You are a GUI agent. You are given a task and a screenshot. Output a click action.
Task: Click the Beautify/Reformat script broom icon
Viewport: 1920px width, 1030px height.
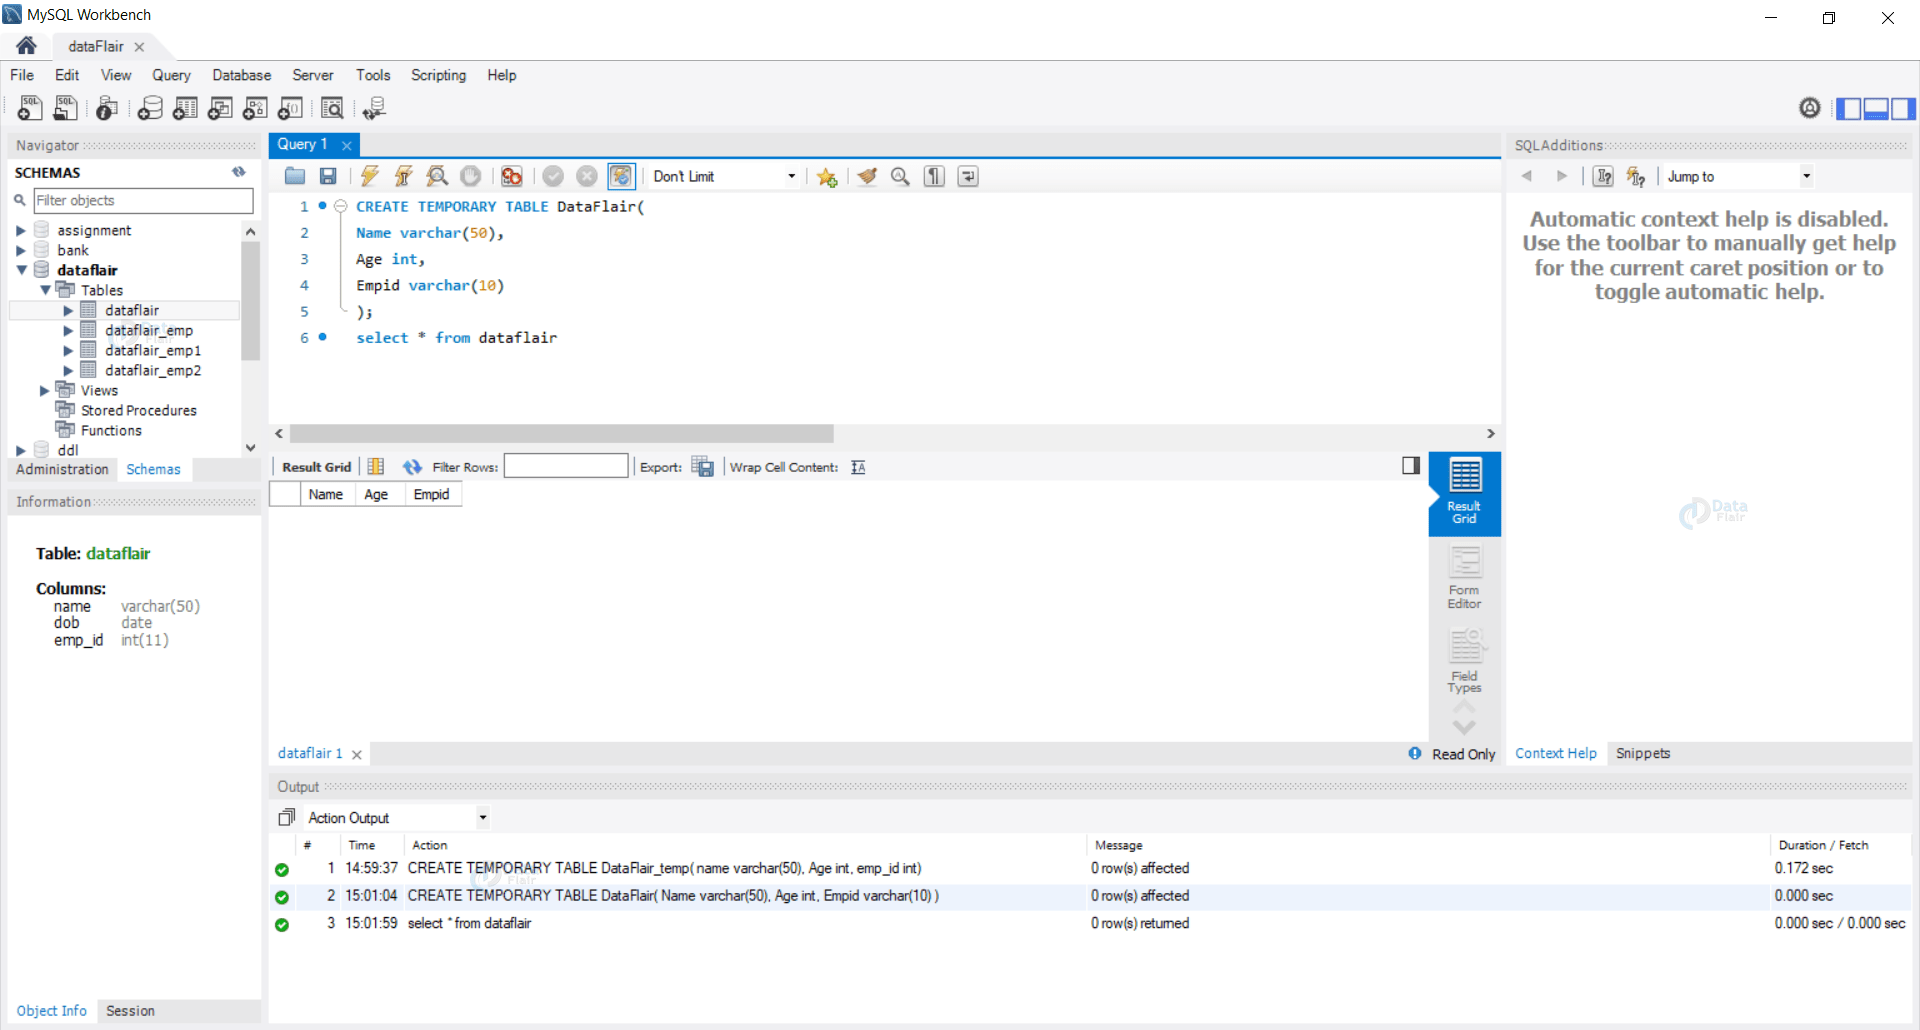pos(866,176)
